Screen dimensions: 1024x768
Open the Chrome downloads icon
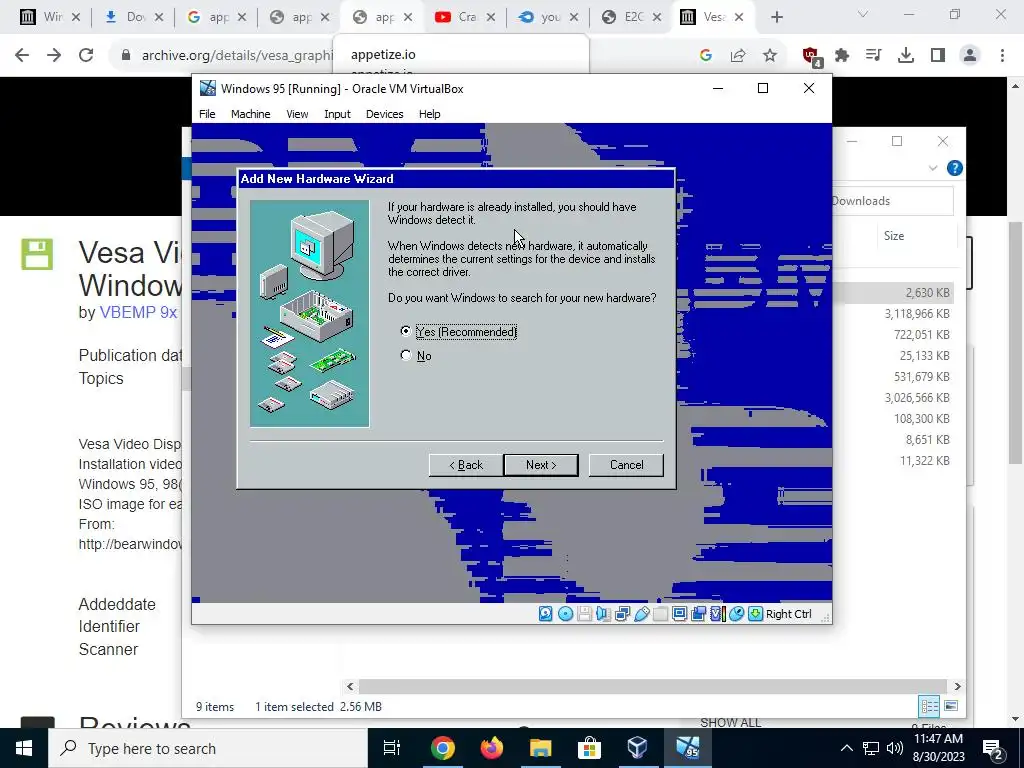click(905, 56)
